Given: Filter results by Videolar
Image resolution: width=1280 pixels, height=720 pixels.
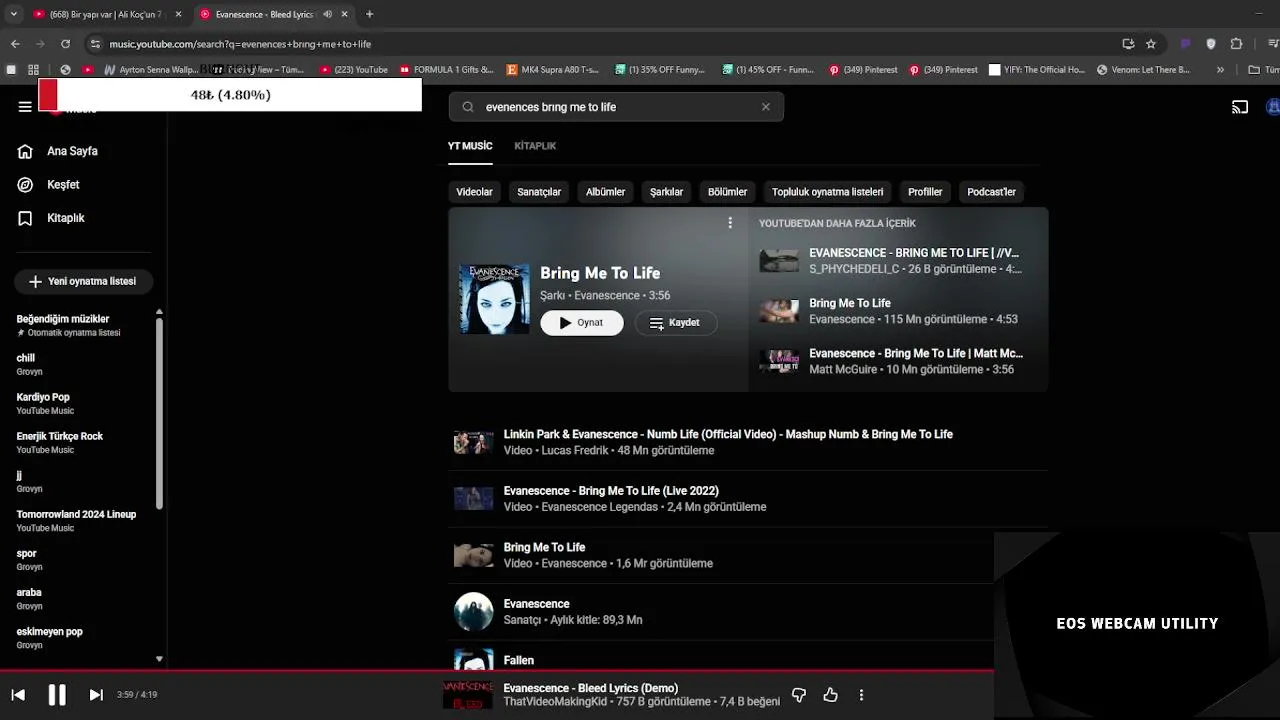Looking at the screenshot, I should tap(474, 192).
